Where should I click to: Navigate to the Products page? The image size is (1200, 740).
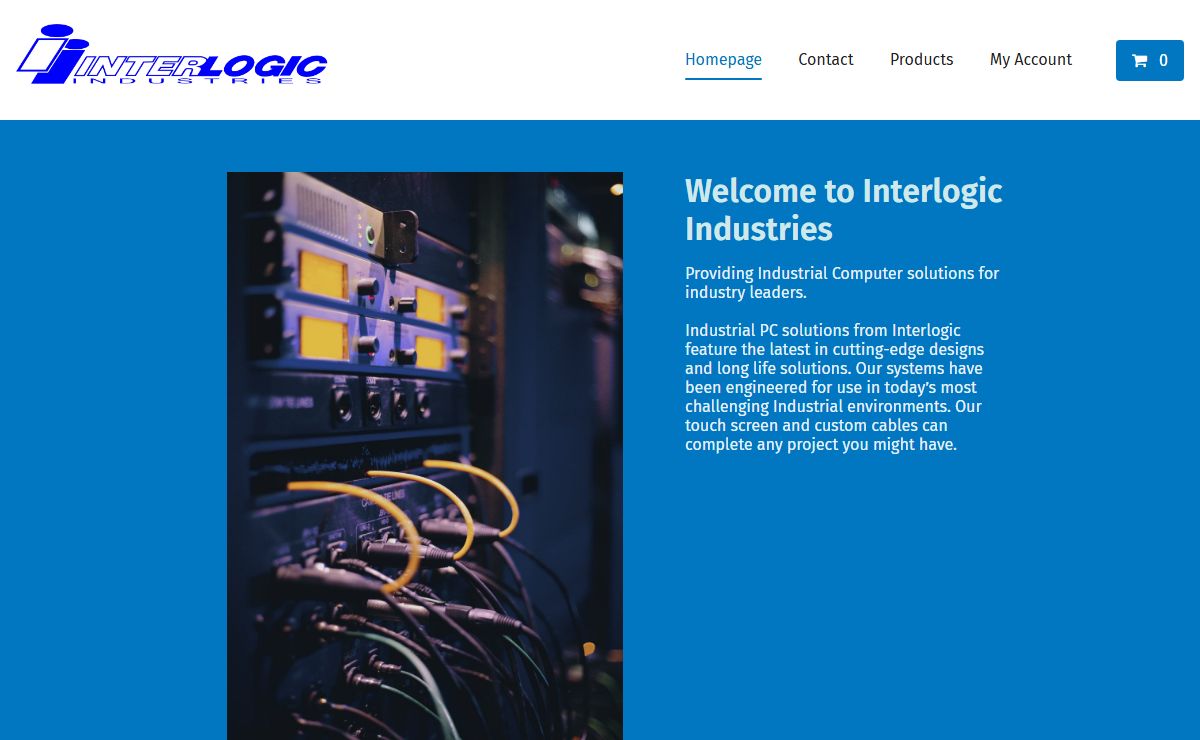tap(922, 60)
